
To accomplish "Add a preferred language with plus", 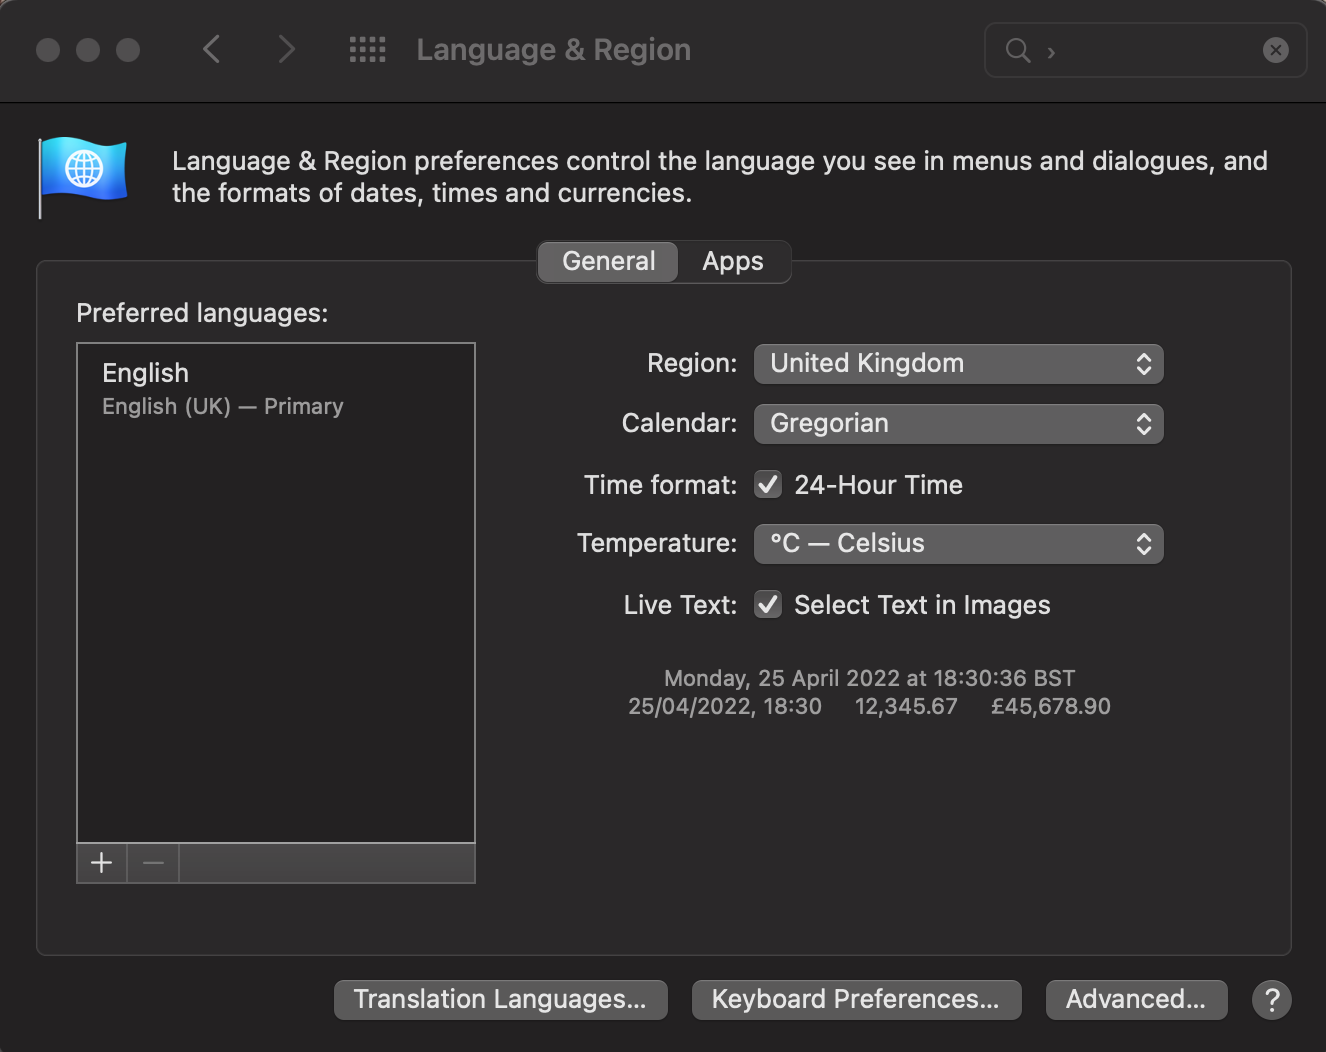I will click(102, 863).
